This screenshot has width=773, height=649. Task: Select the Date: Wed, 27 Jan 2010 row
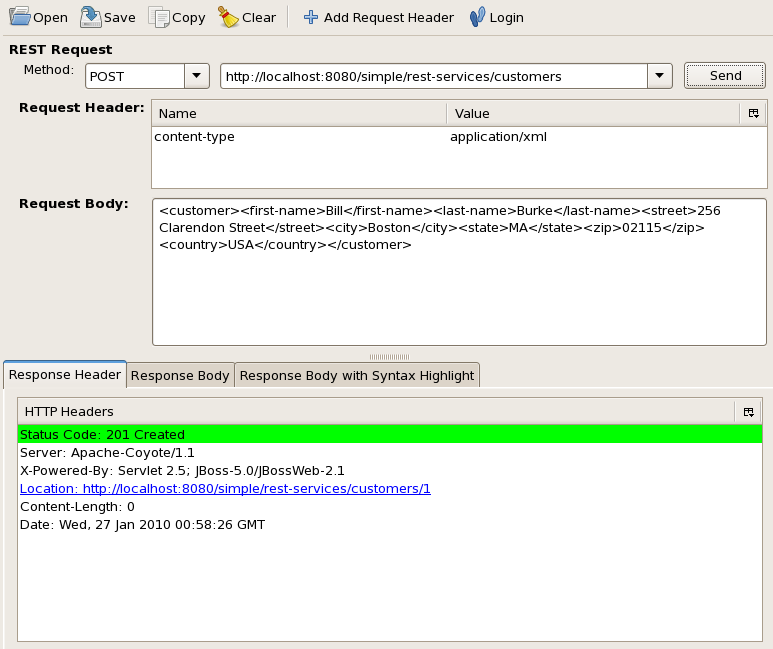(x=390, y=525)
